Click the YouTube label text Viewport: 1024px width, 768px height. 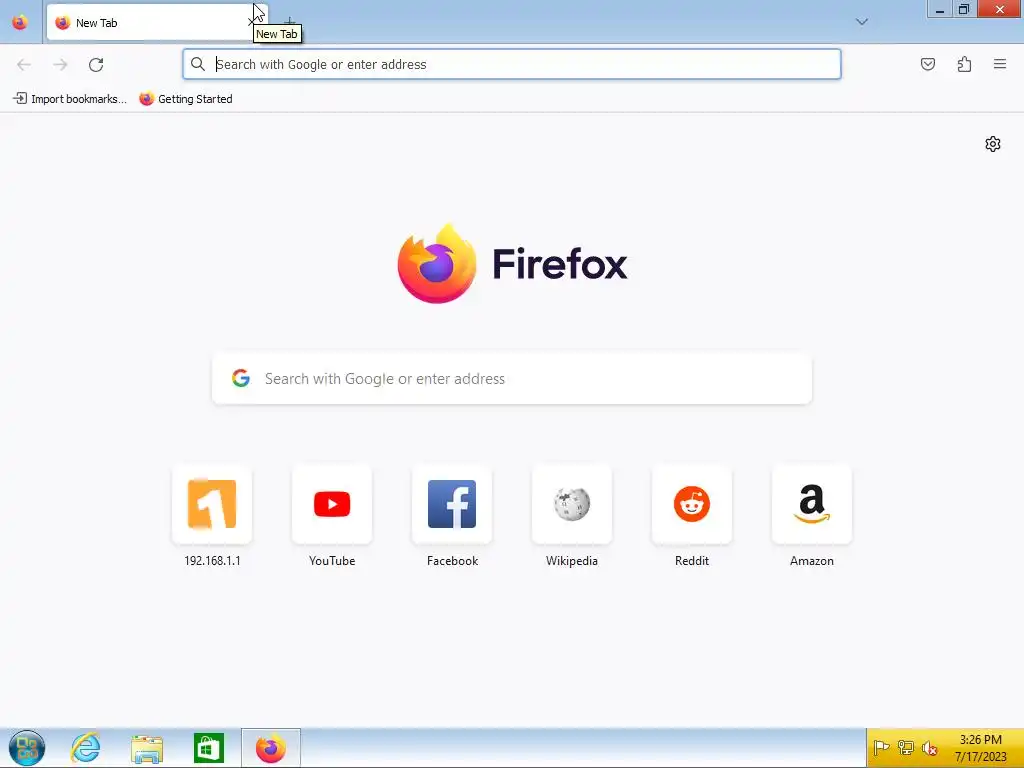pyautogui.click(x=332, y=561)
